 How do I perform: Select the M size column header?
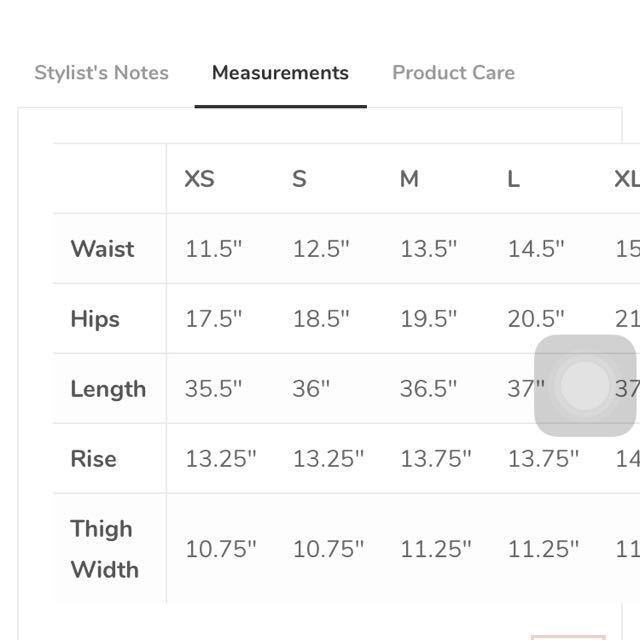409,179
